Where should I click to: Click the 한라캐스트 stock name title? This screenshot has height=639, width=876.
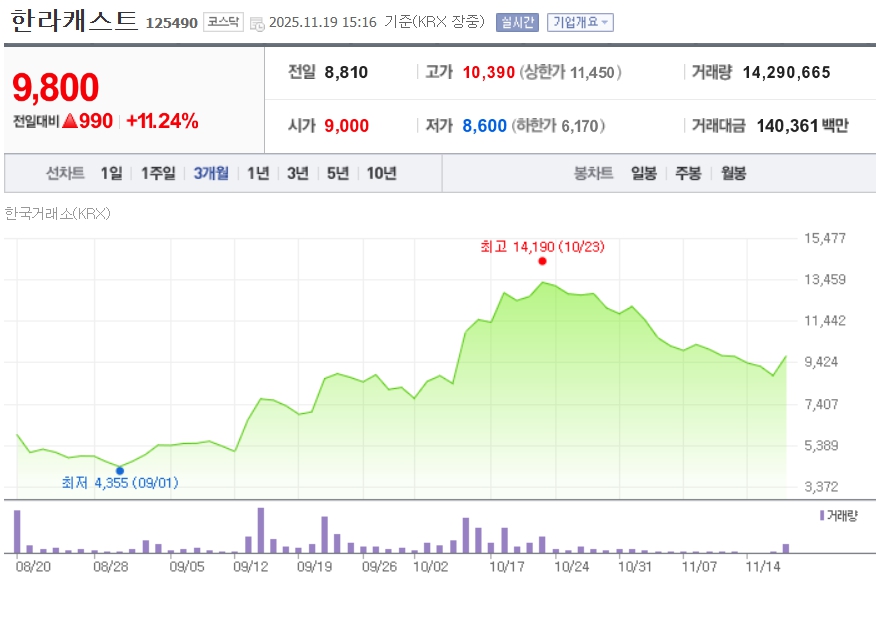(x=75, y=21)
